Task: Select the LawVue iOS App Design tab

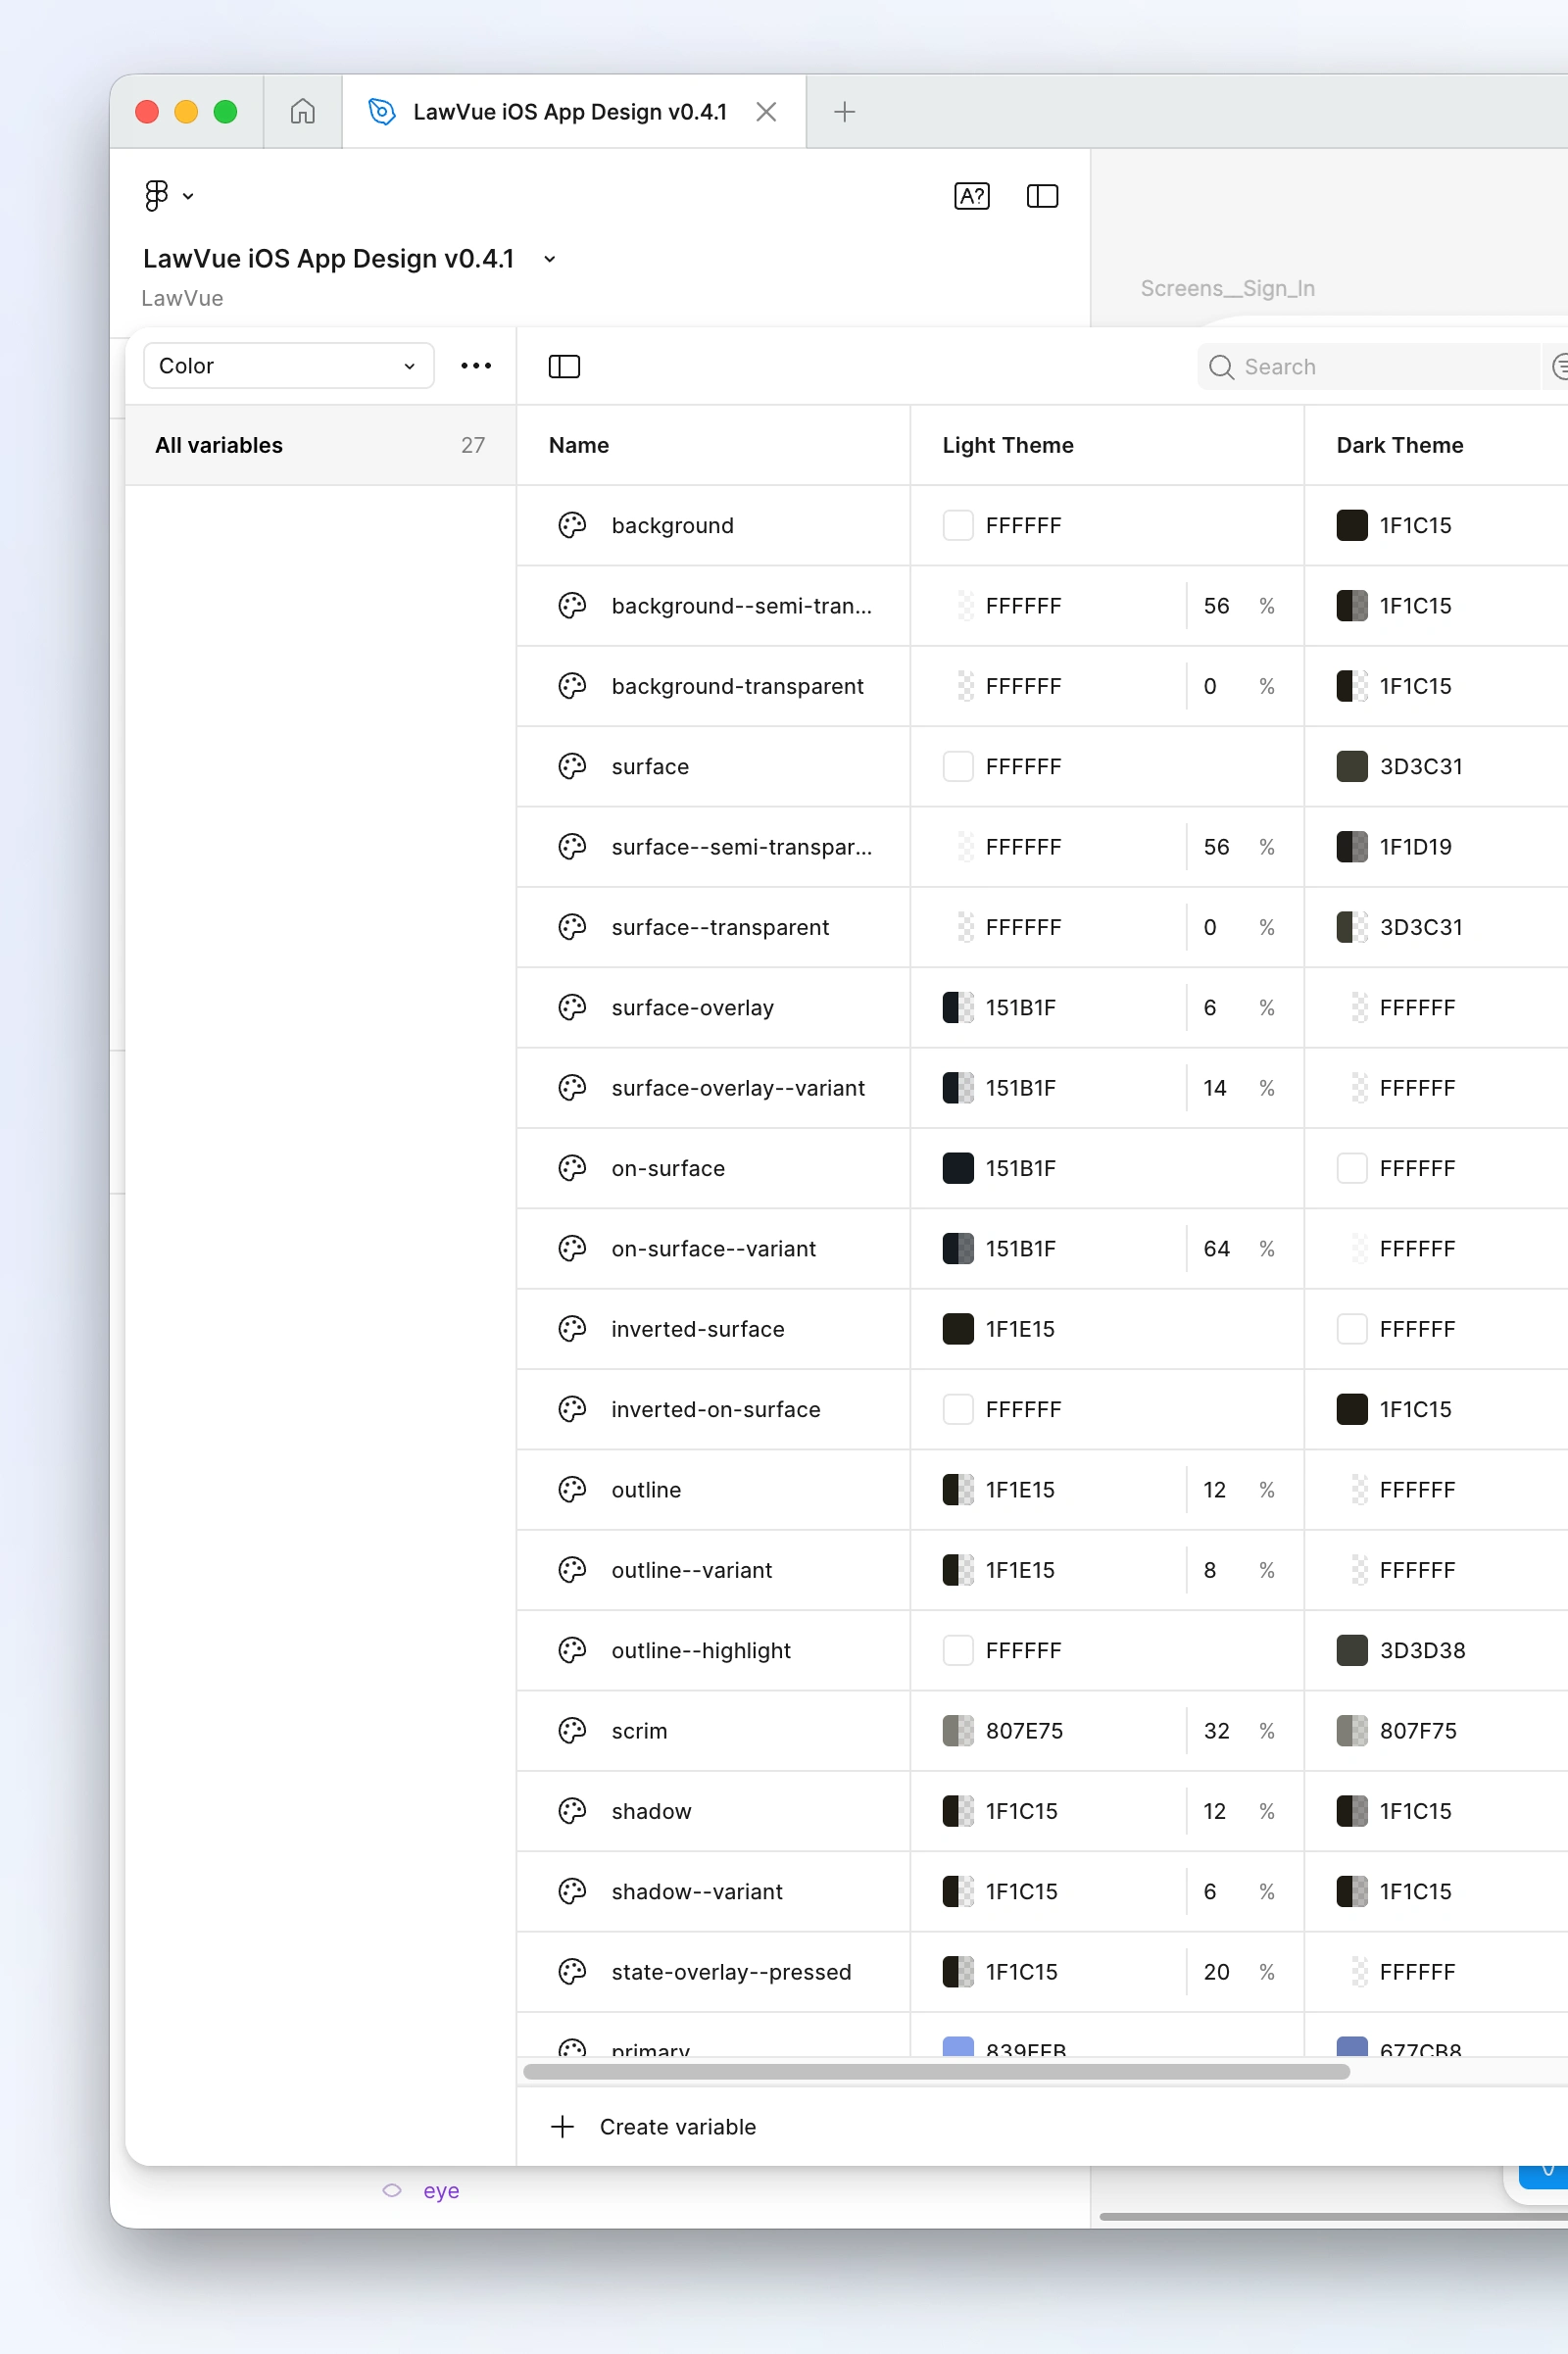Action: [570, 111]
